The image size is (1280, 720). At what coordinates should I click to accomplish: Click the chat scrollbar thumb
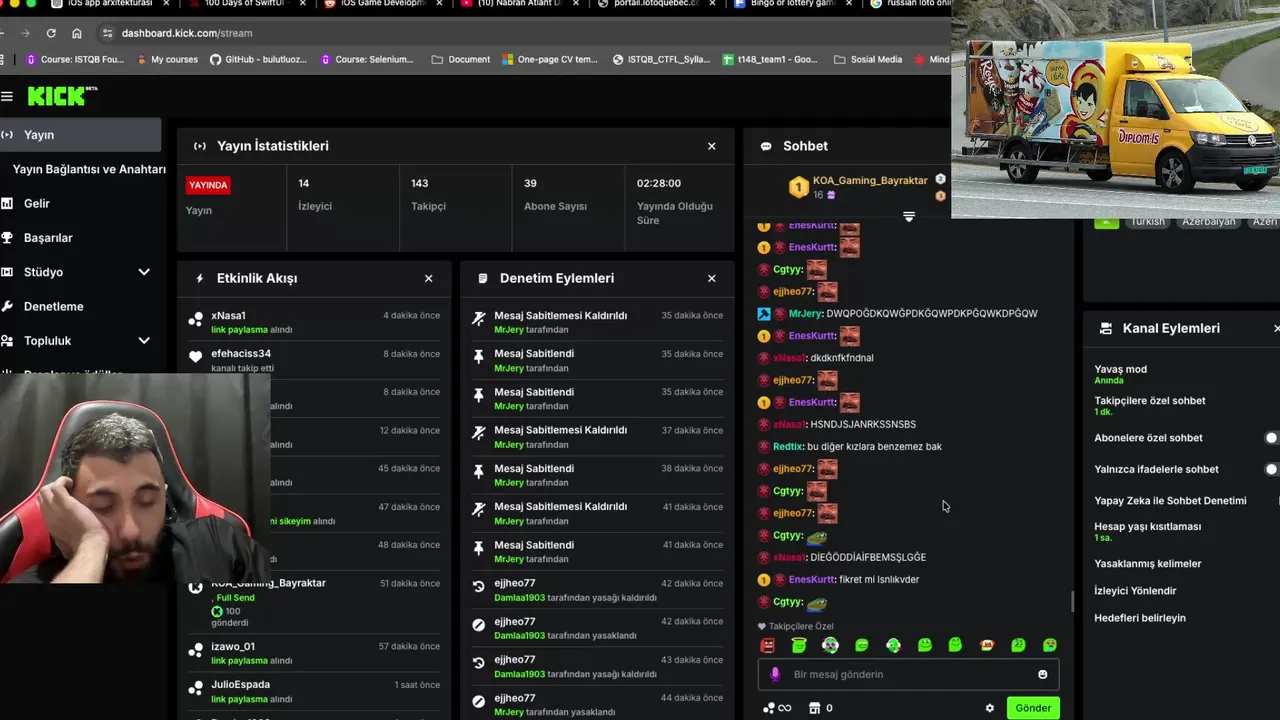pos(1072,601)
